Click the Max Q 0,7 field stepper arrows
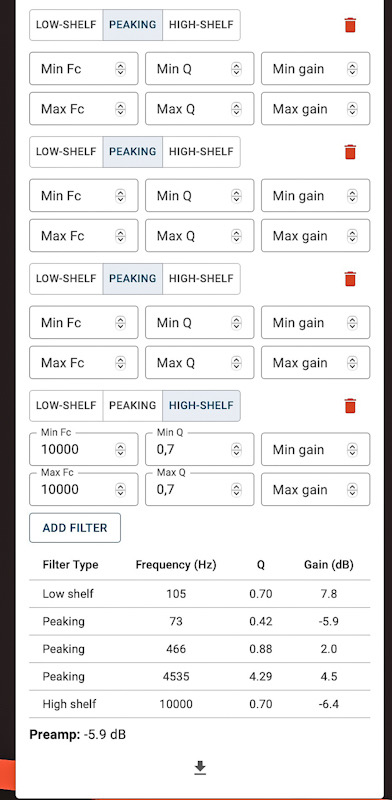Screen dimensions: 392x800 (236, 490)
